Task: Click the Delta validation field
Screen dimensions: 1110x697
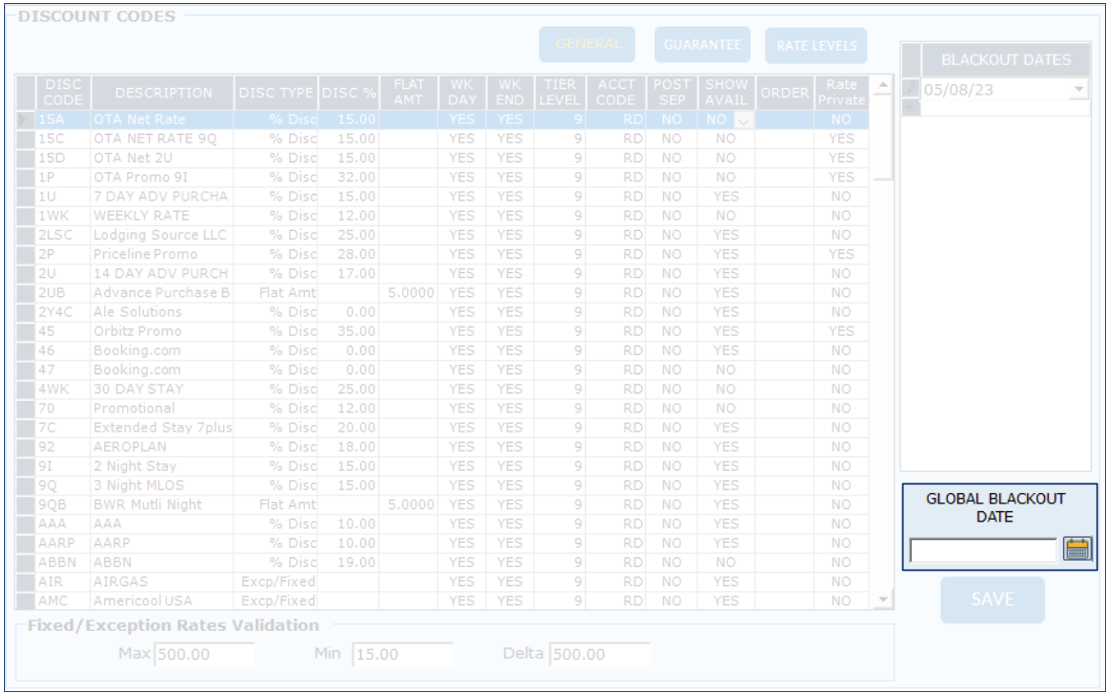Action: (599, 655)
